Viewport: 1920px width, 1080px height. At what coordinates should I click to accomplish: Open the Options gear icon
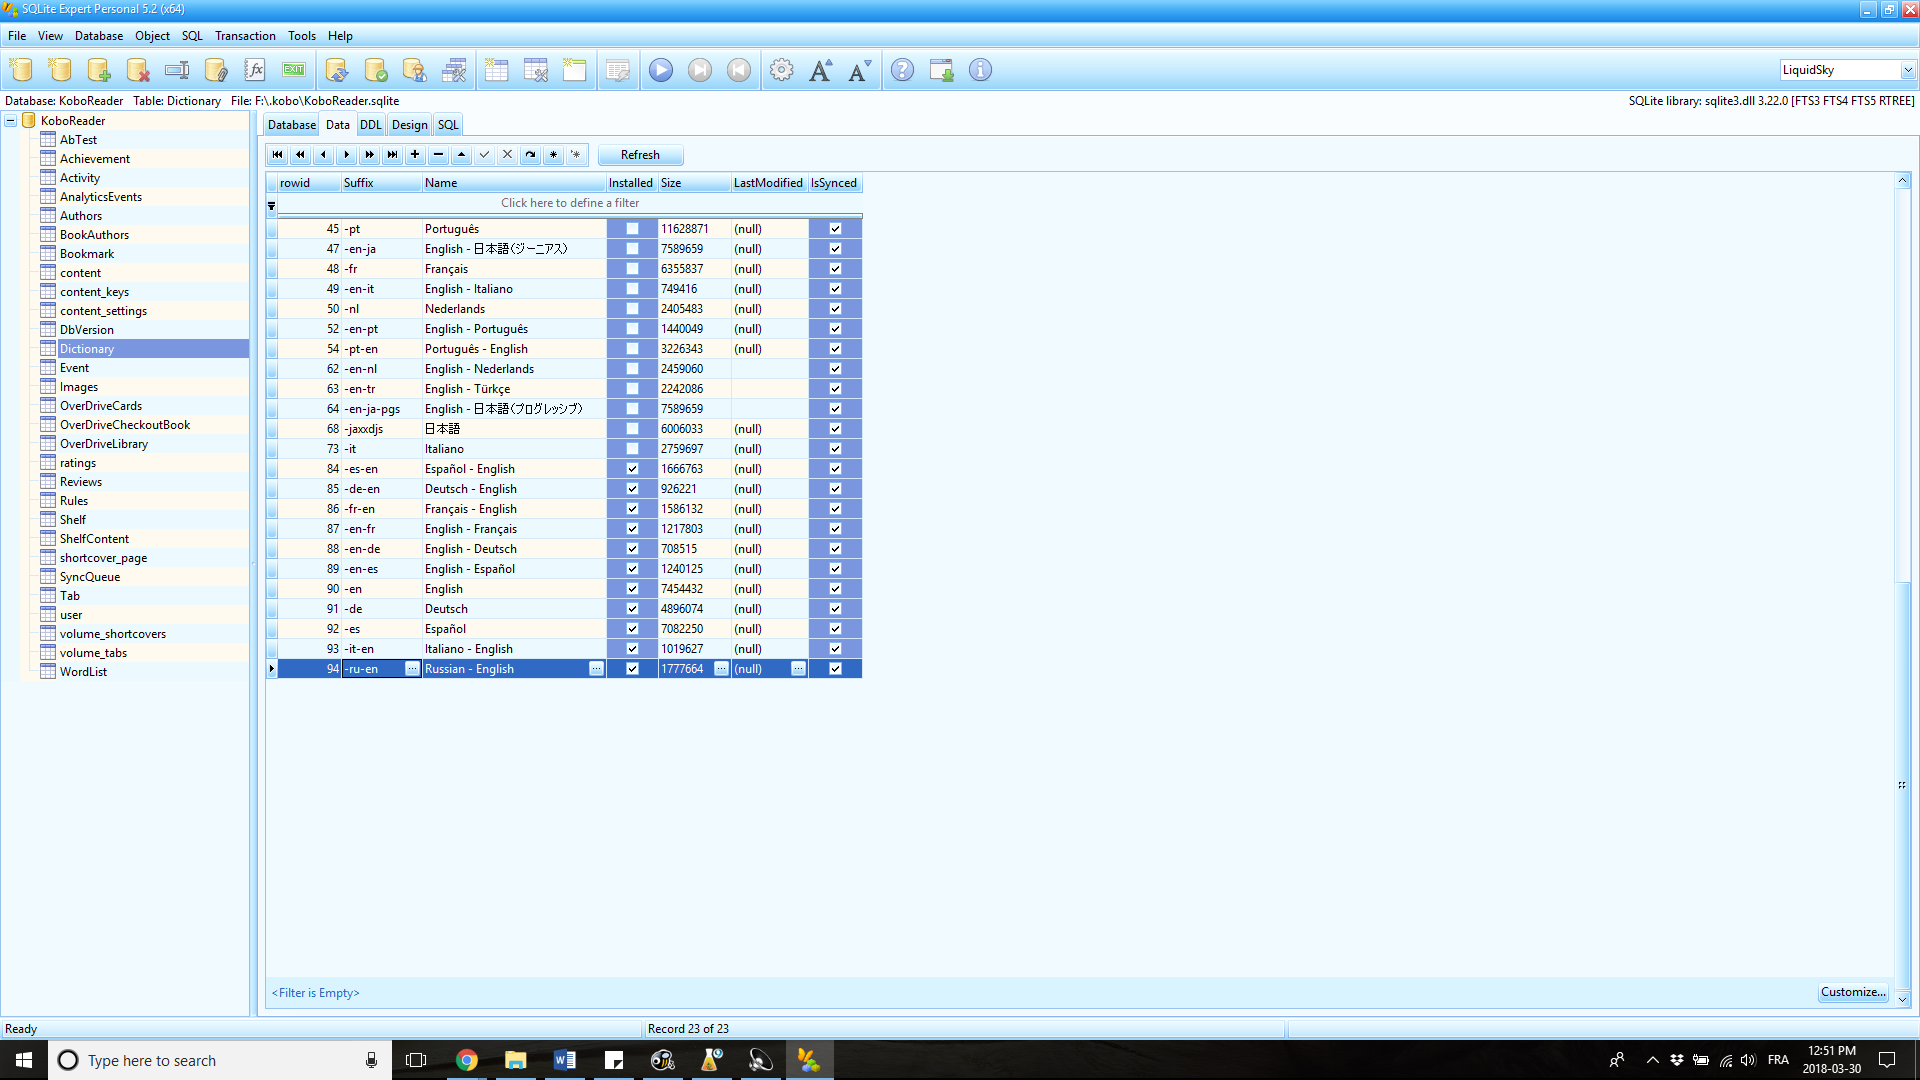point(782,70)
